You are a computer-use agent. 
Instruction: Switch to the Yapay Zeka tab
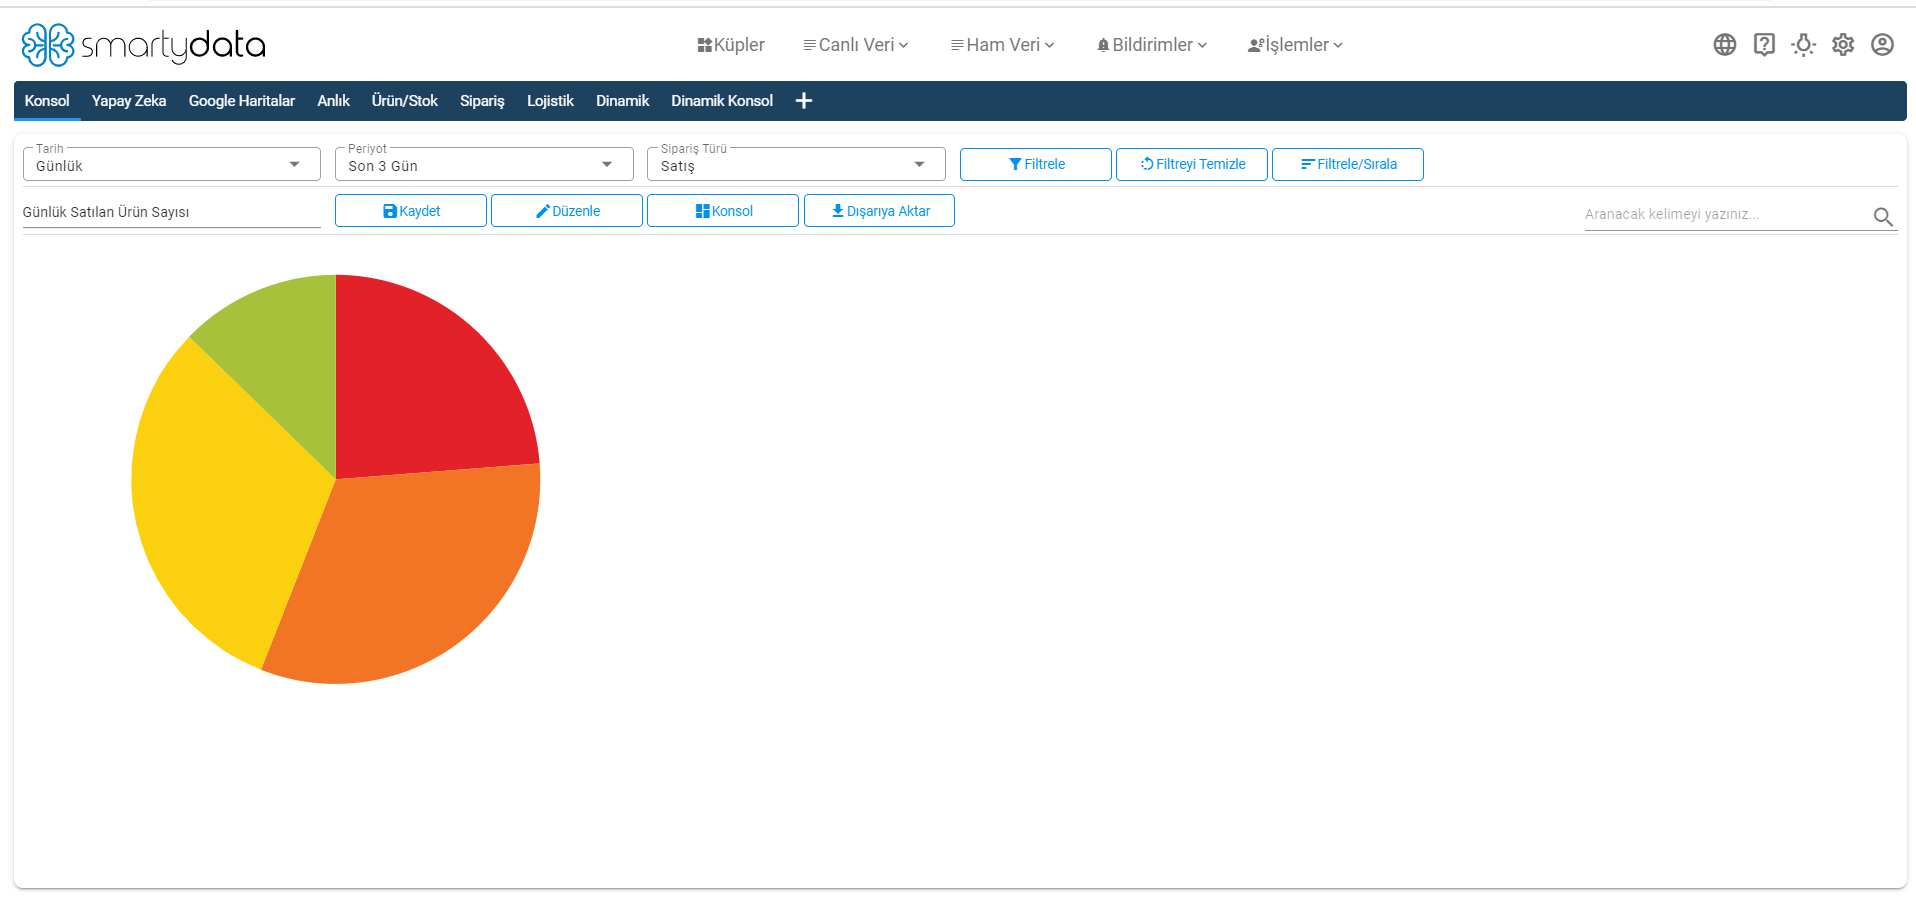129,101
